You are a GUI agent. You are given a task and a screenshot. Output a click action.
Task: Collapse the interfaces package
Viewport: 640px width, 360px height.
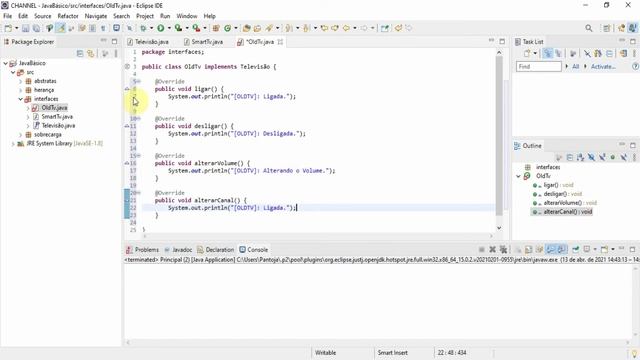pyautogui.click(x=20, y=99)
